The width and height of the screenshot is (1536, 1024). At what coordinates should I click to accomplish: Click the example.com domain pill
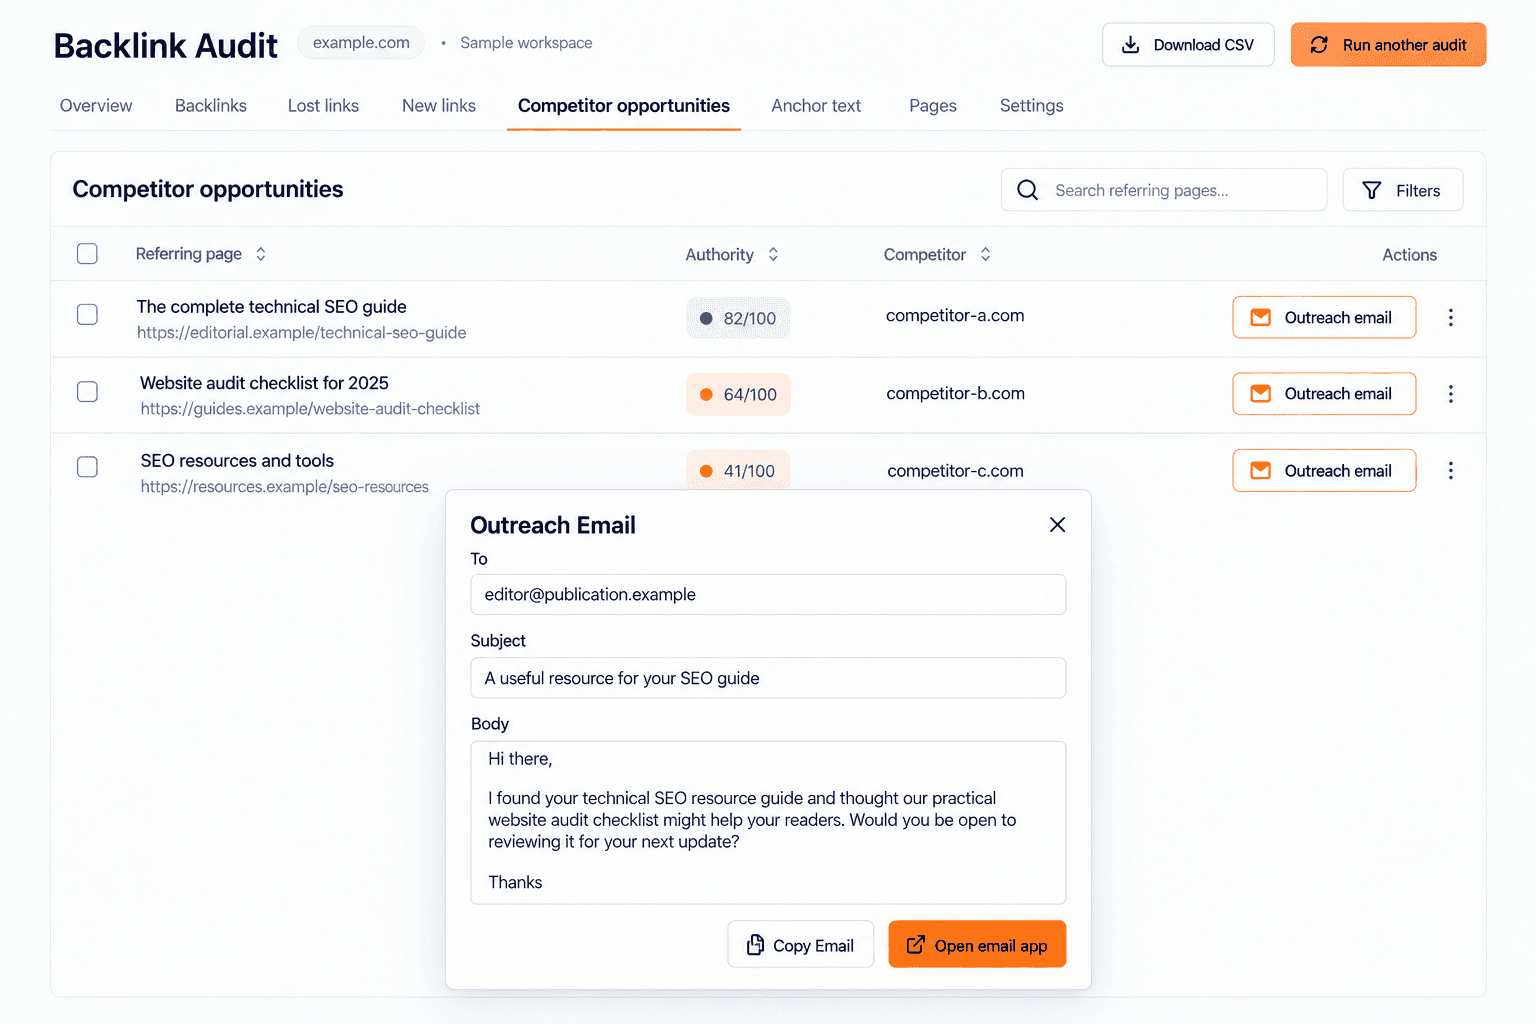[x=361, y=43]
